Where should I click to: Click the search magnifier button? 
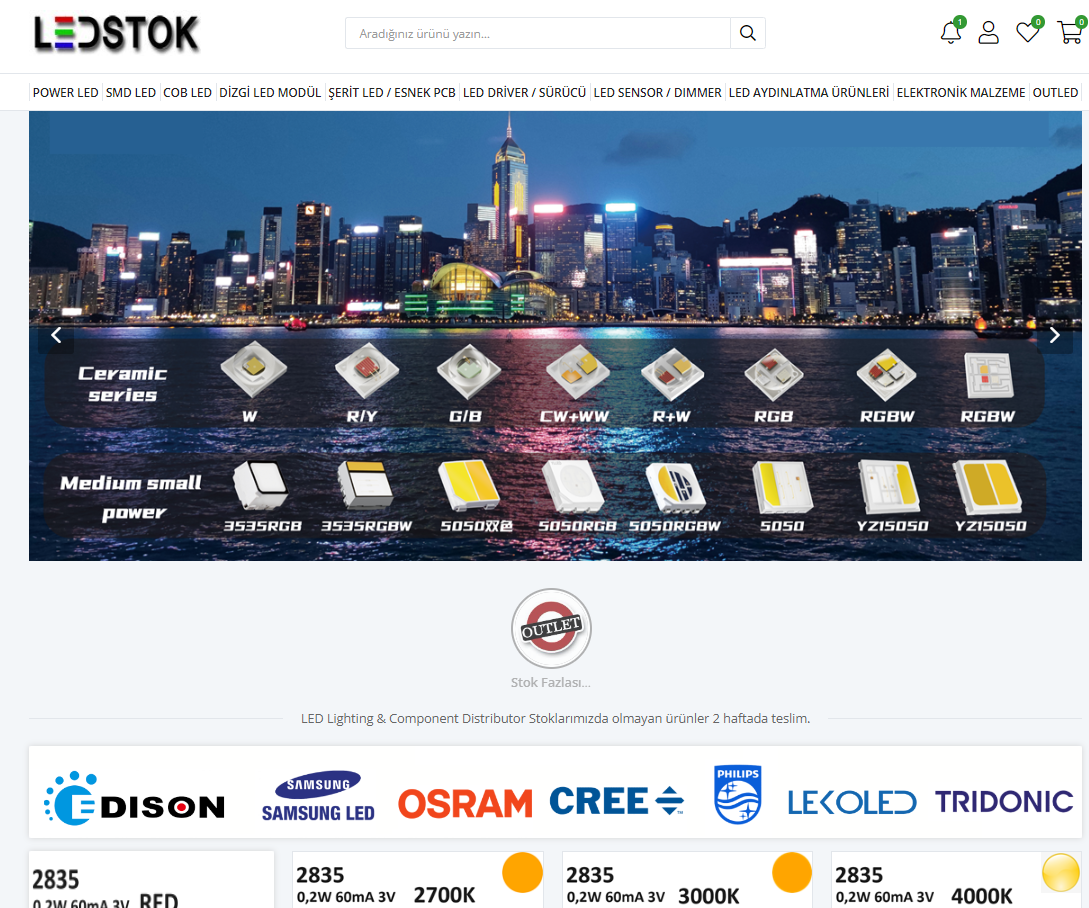pyautogui.click(x=747, y=33)
